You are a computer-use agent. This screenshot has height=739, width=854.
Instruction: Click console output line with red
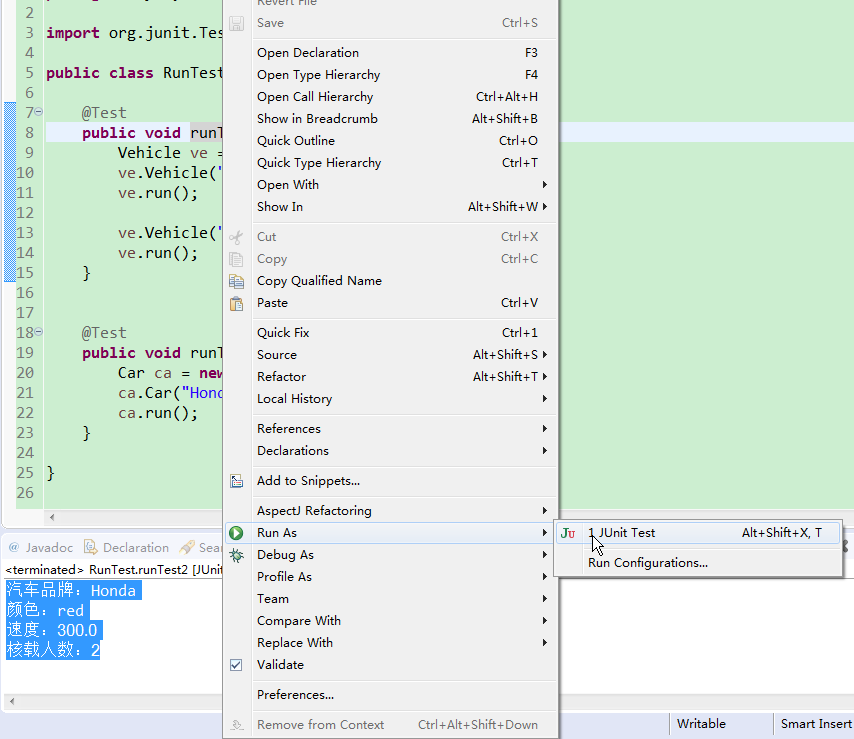click(x=48, y=610)
